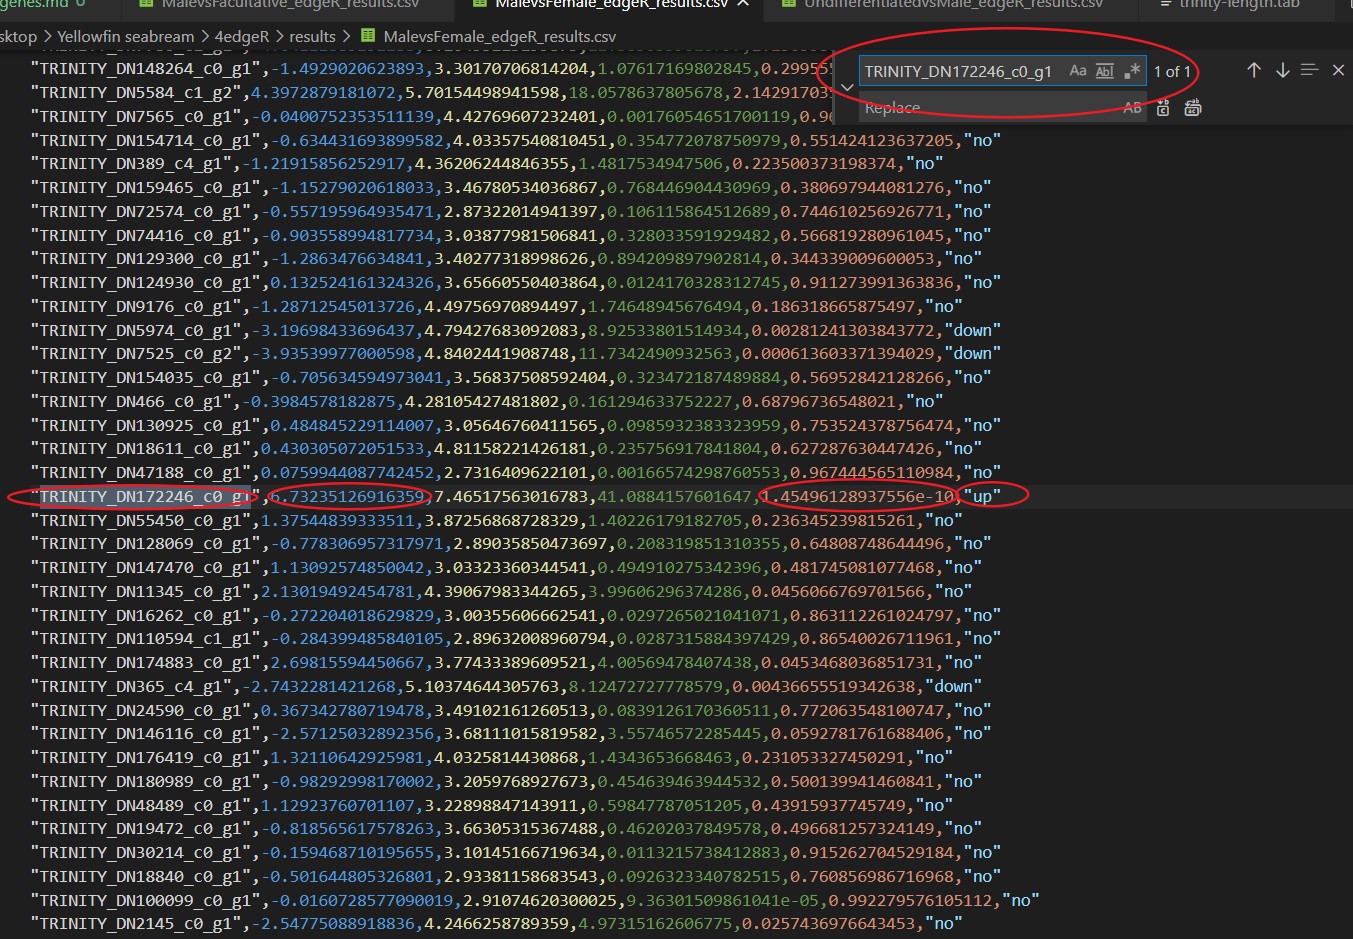Click gene ID TRINITY_DN74416_c0_g1

coord(140,236)
